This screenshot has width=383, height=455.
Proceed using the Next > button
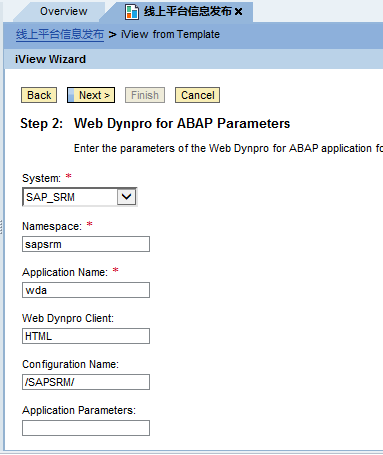click(91, 95)
